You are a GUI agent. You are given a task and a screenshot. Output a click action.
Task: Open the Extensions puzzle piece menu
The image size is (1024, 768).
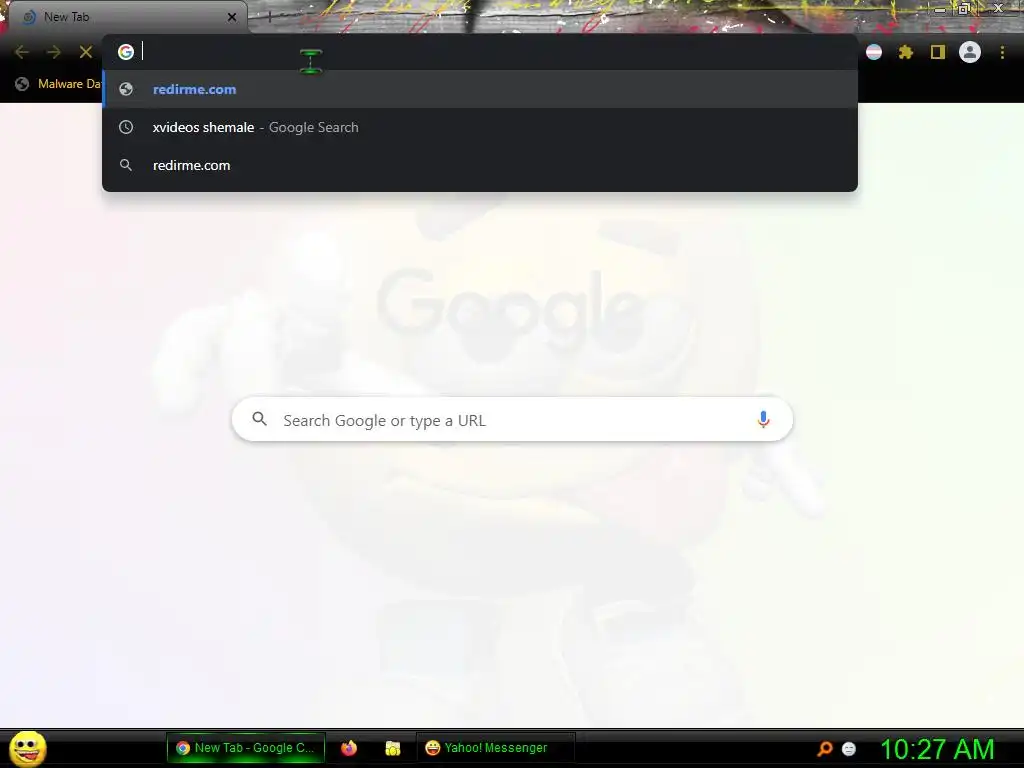[x=905, y=52]
